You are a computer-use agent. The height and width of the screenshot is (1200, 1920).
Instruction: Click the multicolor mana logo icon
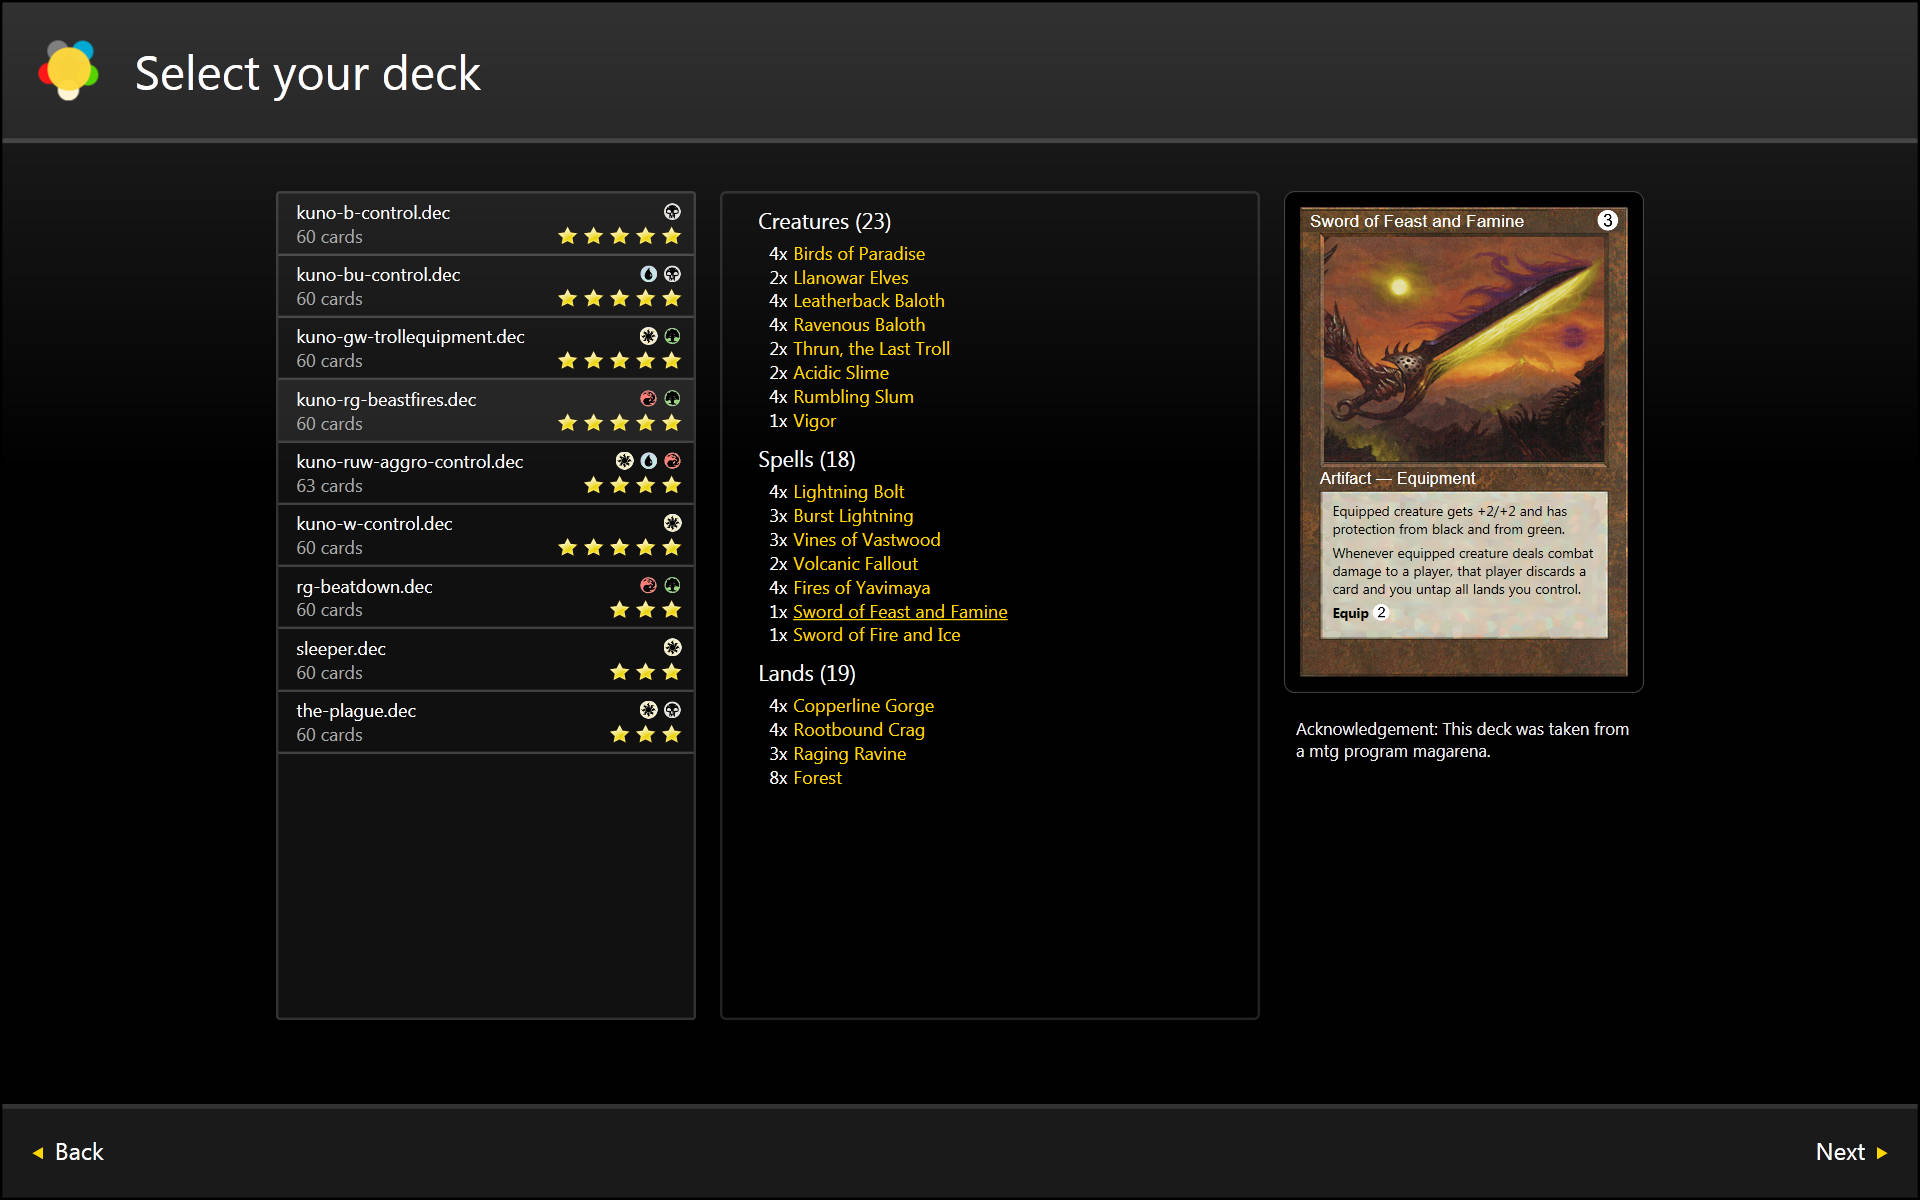click(x=68, y=70)
